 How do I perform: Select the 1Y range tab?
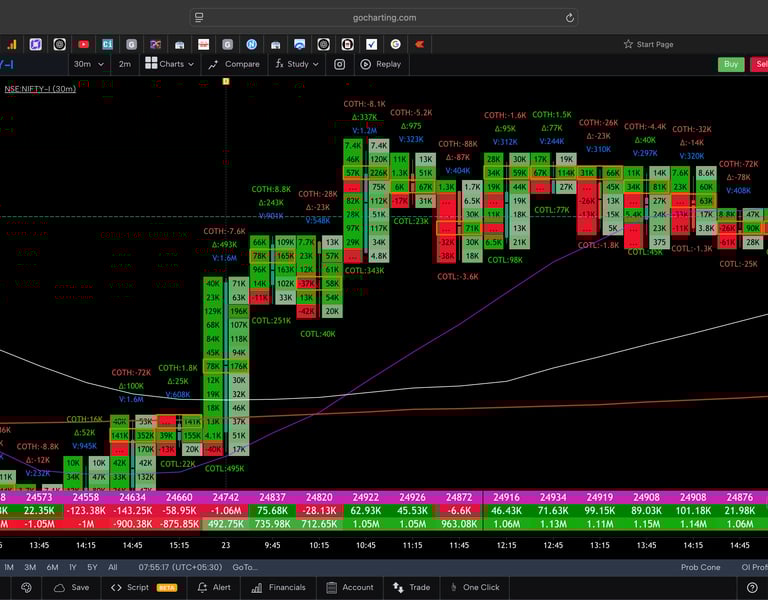(73, 567)
